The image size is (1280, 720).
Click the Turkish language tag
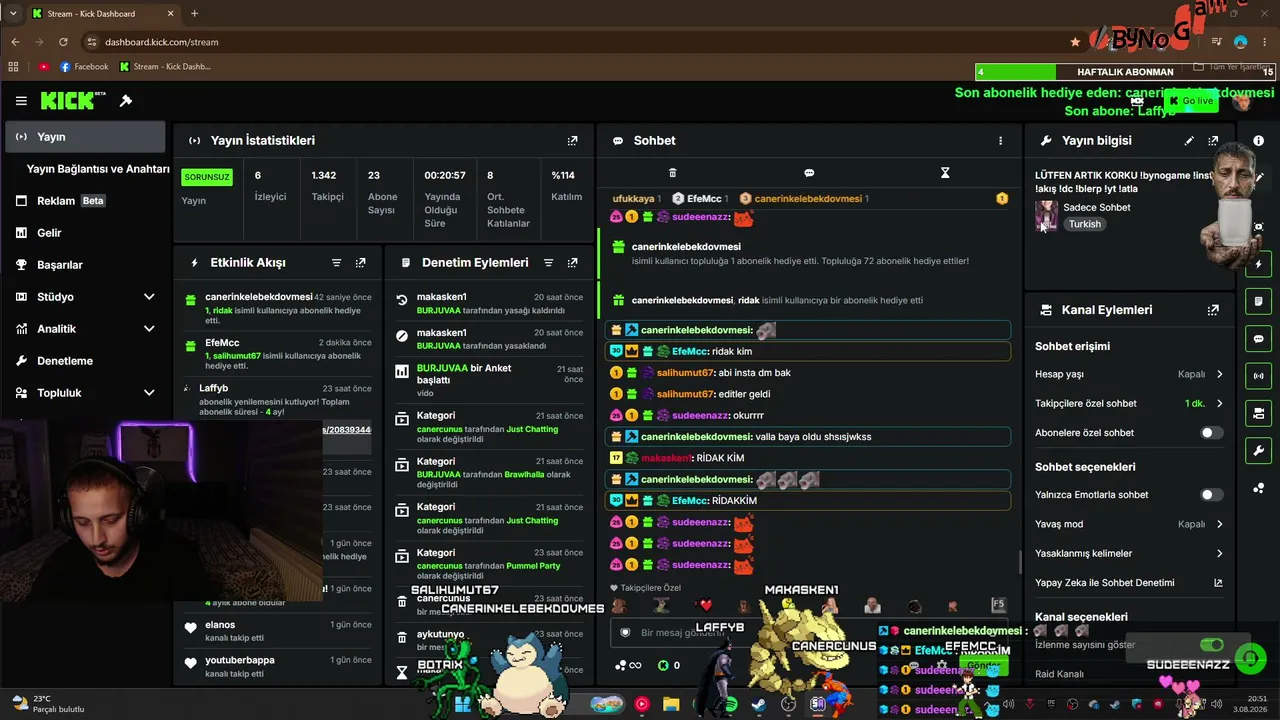pos(1084,224)
